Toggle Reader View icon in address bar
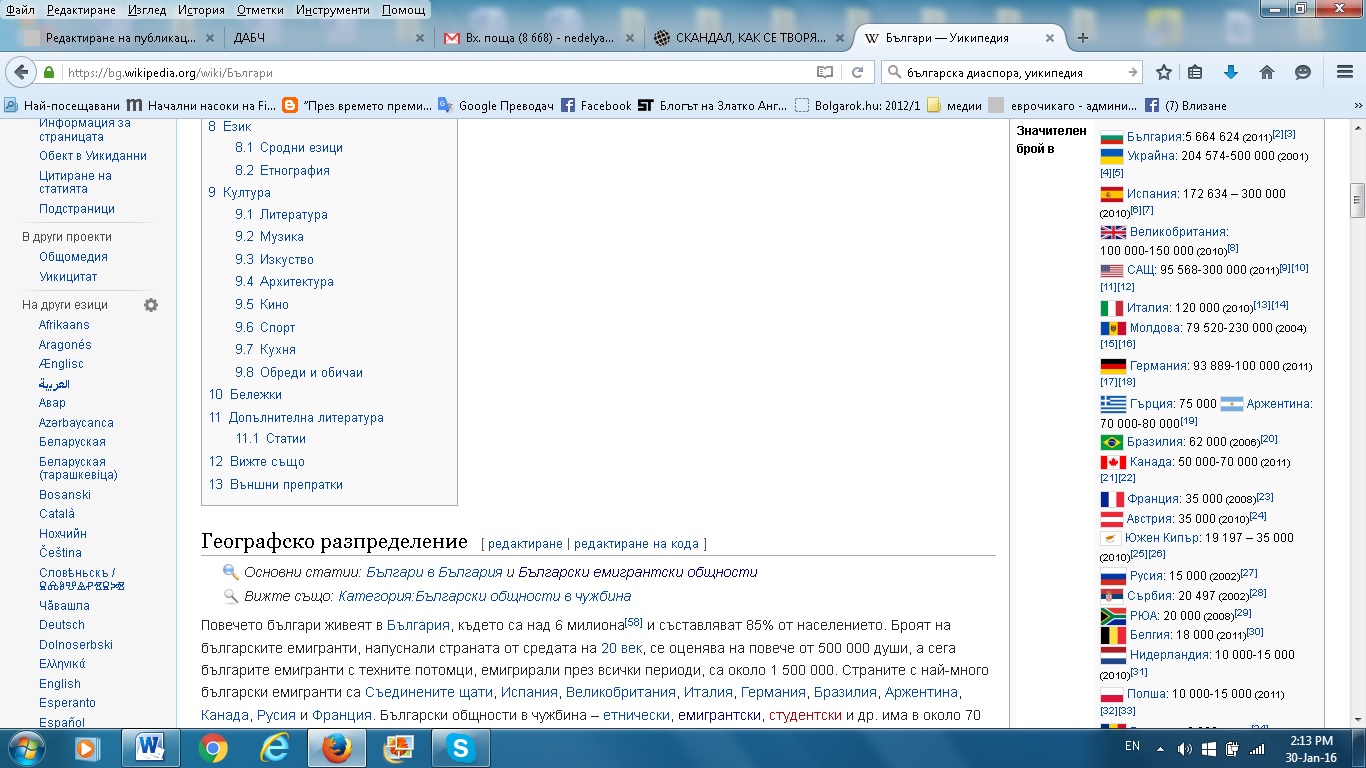Image resolution: width=1366 pixels, height=768 pixels. click(x=825, y=72)
